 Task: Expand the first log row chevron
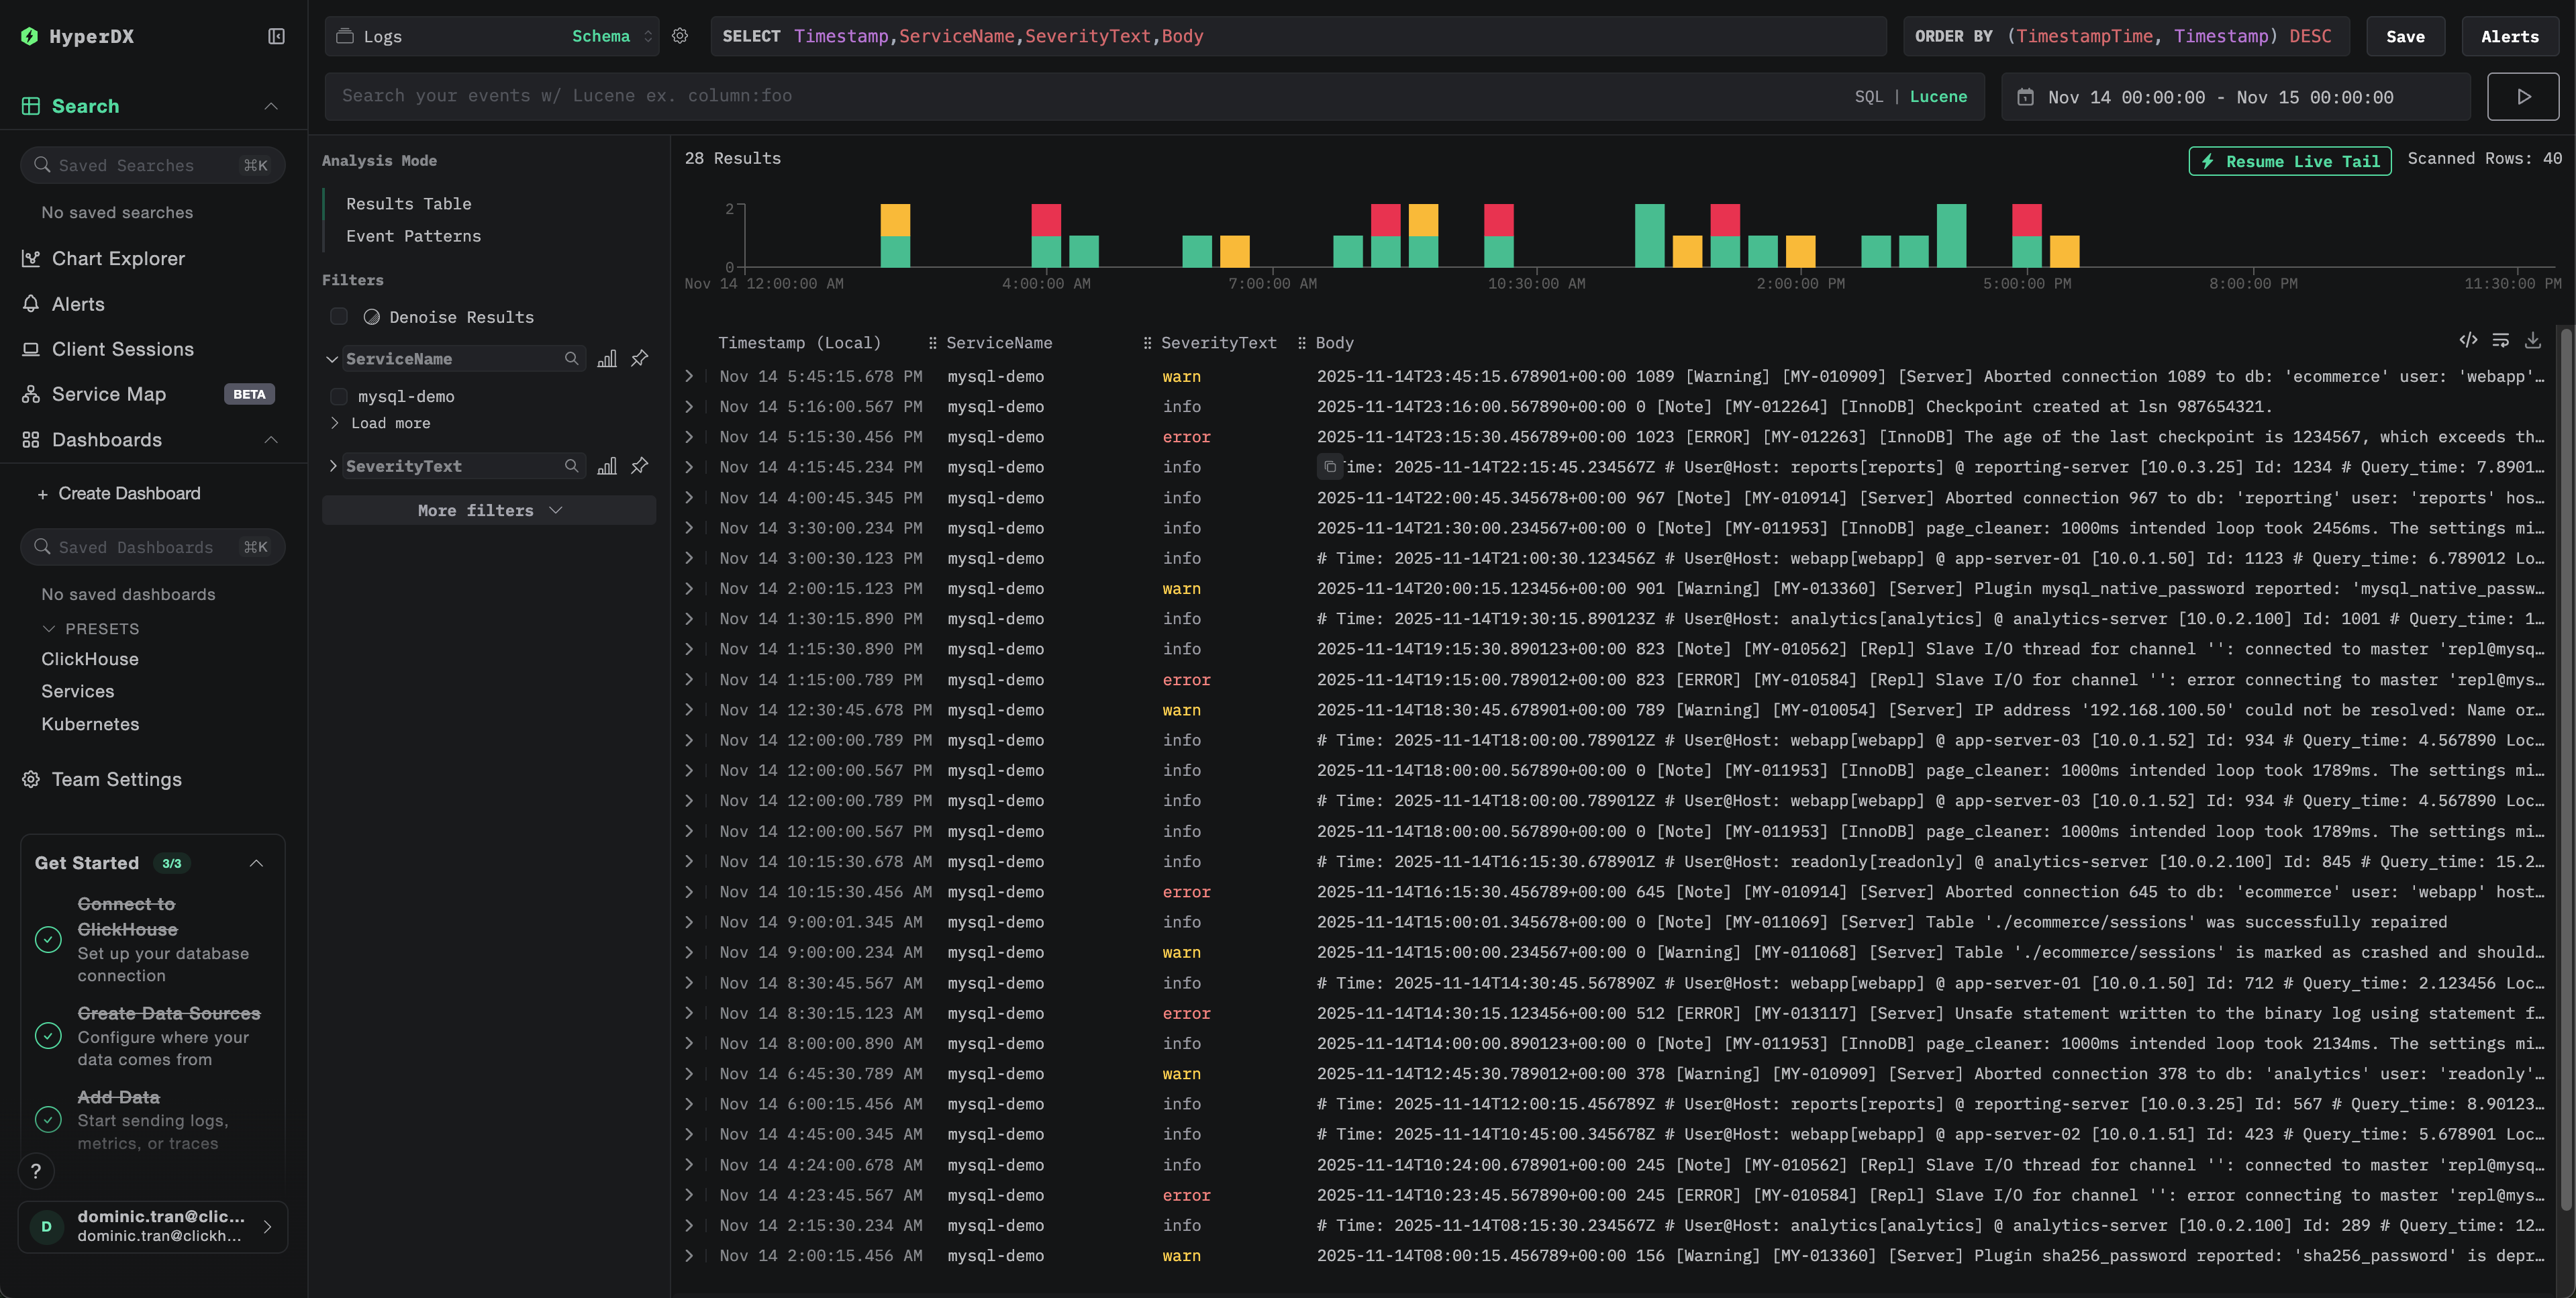tap(689, 377)
